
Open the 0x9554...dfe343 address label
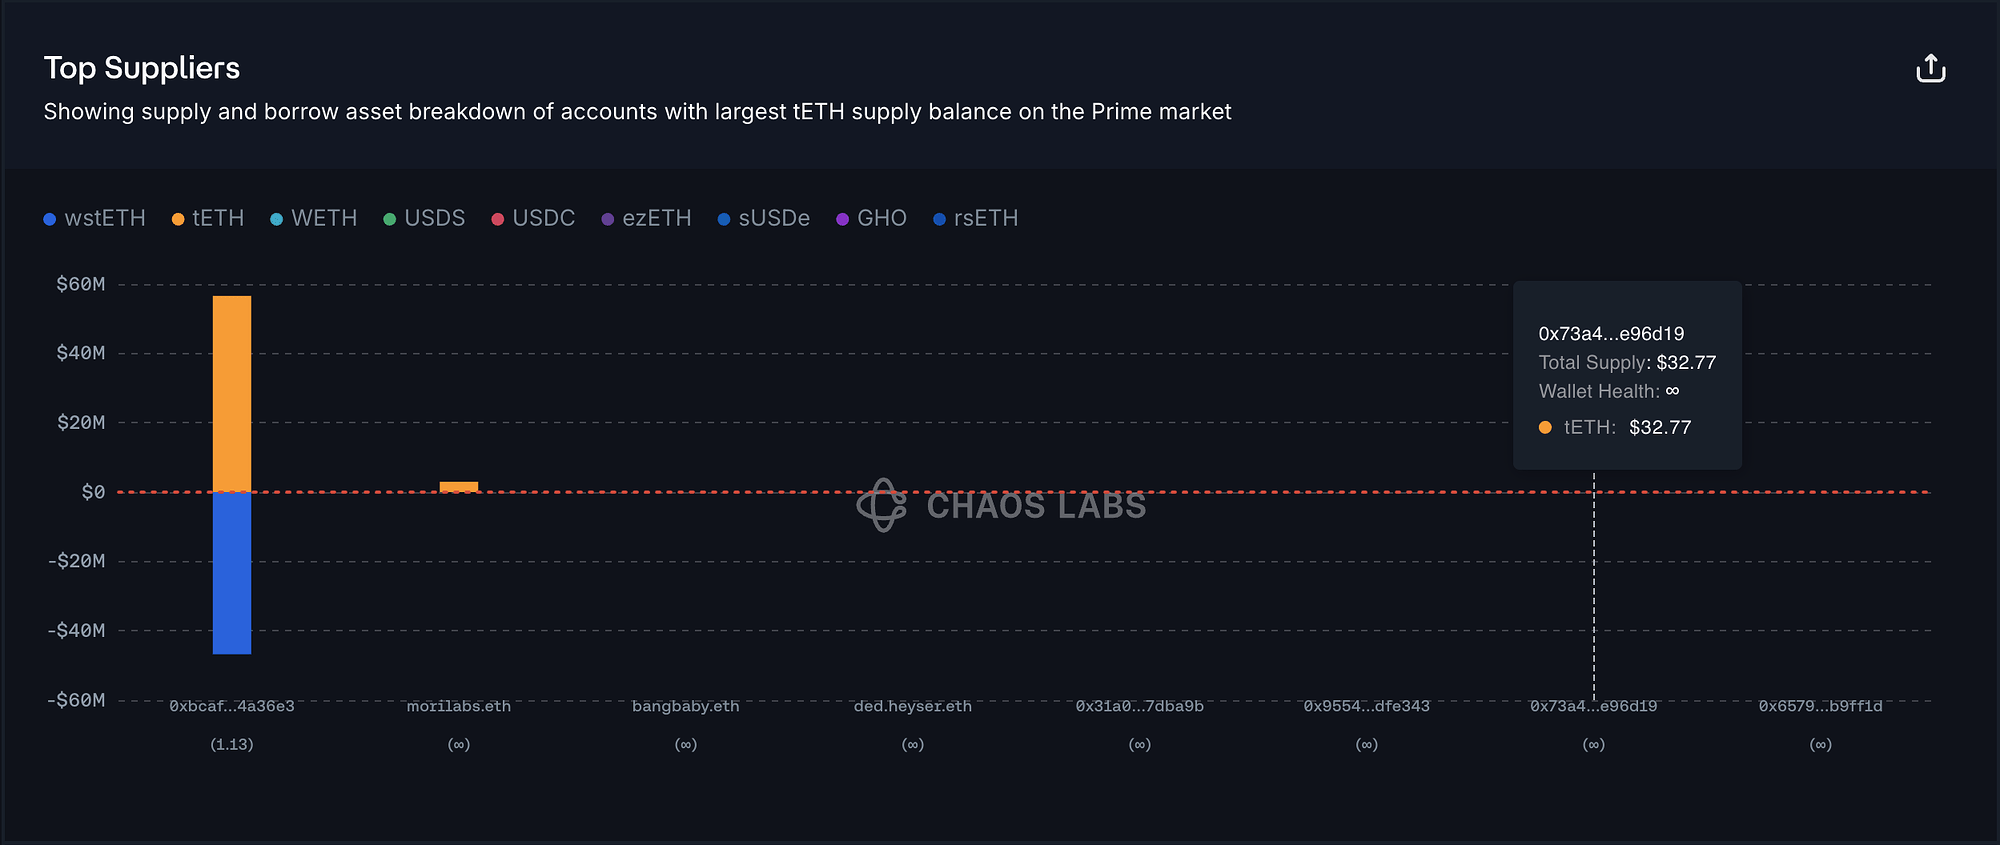pyautogui.click(x=1367, y=706)
